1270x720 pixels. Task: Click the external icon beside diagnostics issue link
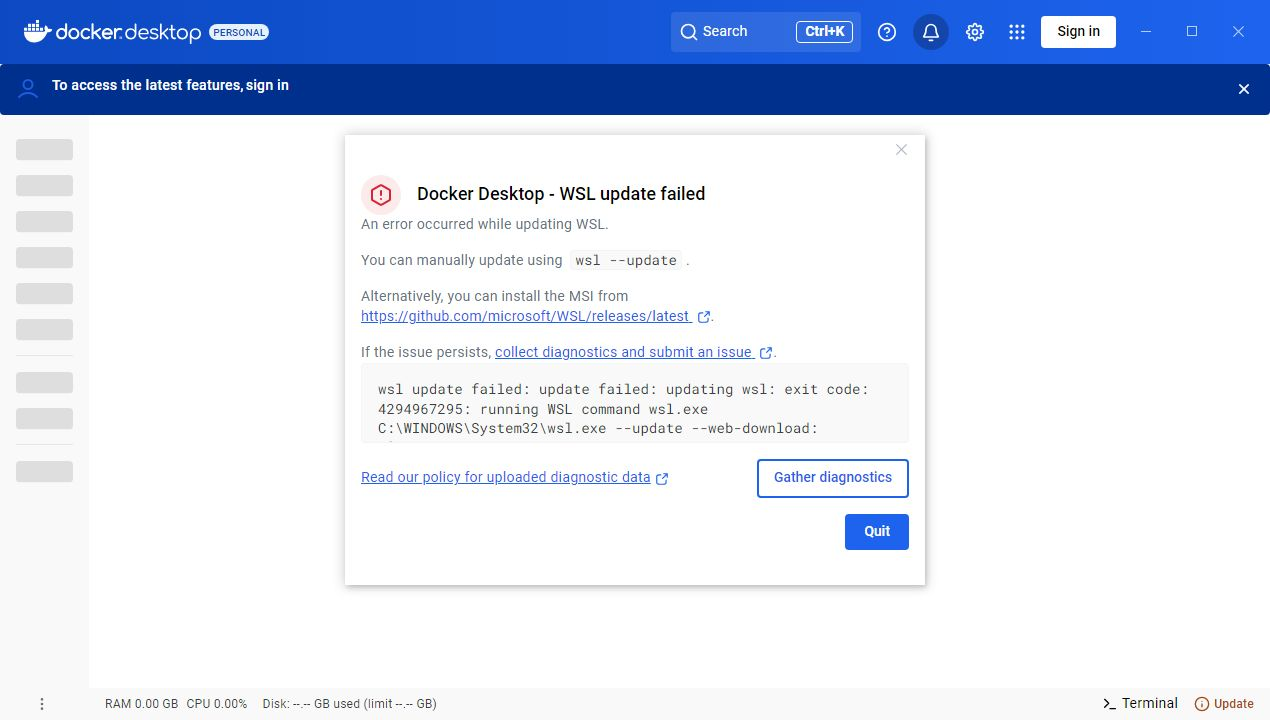click(x=766, y=353)
